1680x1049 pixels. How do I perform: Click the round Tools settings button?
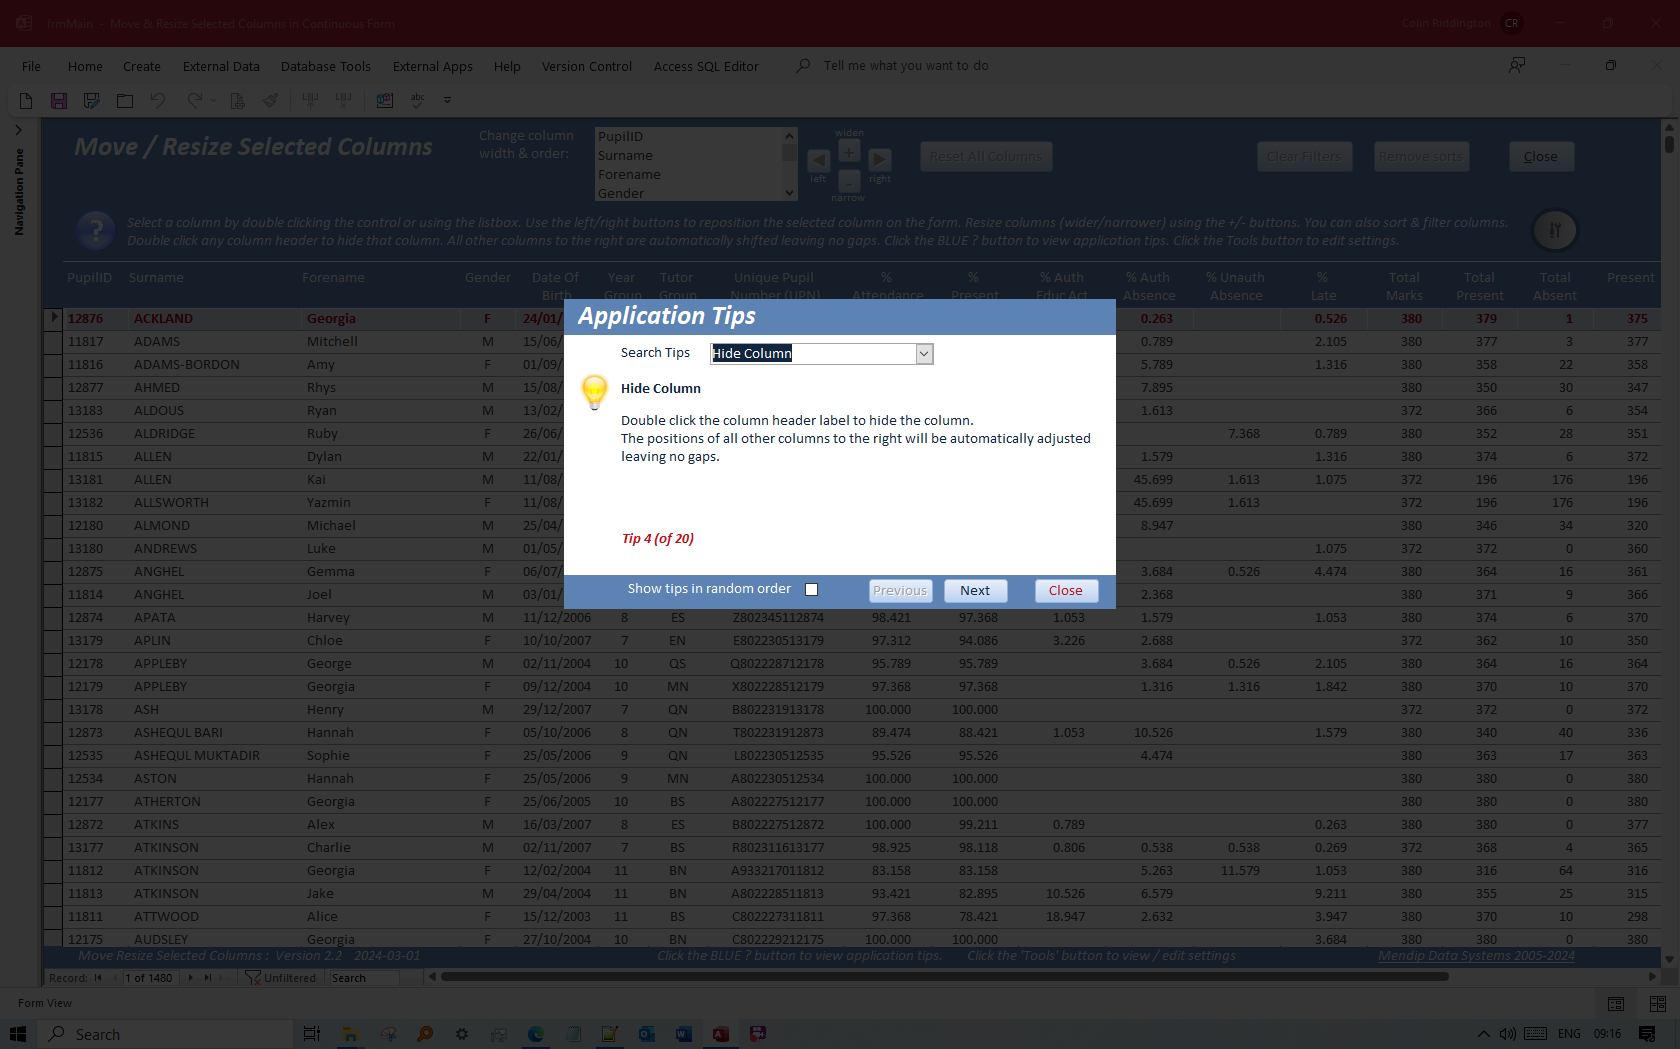click(1555, 230)
